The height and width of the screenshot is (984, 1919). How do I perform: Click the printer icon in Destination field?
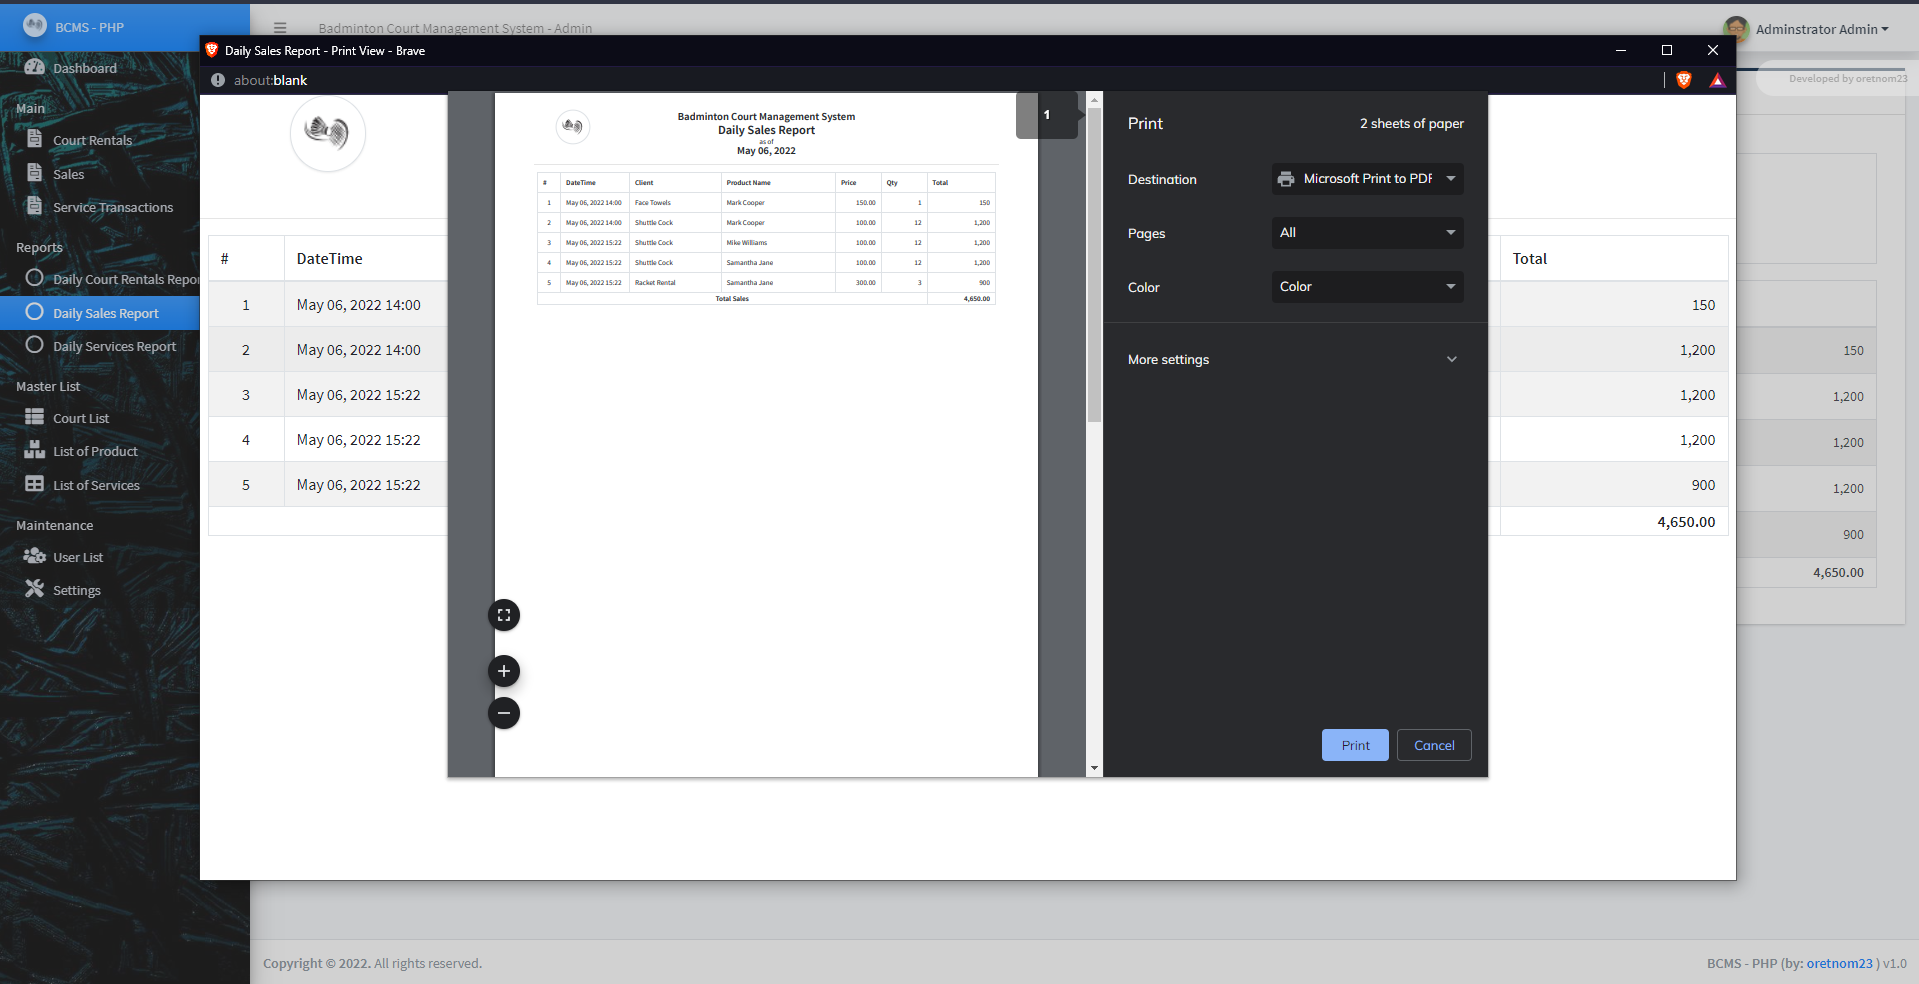(1286, 179)
